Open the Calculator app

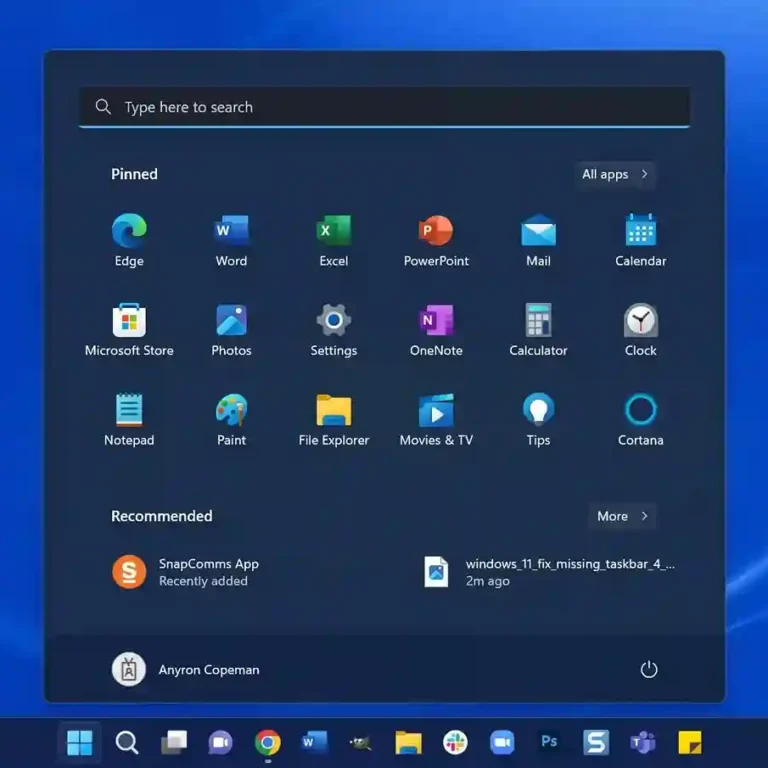coord(538,329)
